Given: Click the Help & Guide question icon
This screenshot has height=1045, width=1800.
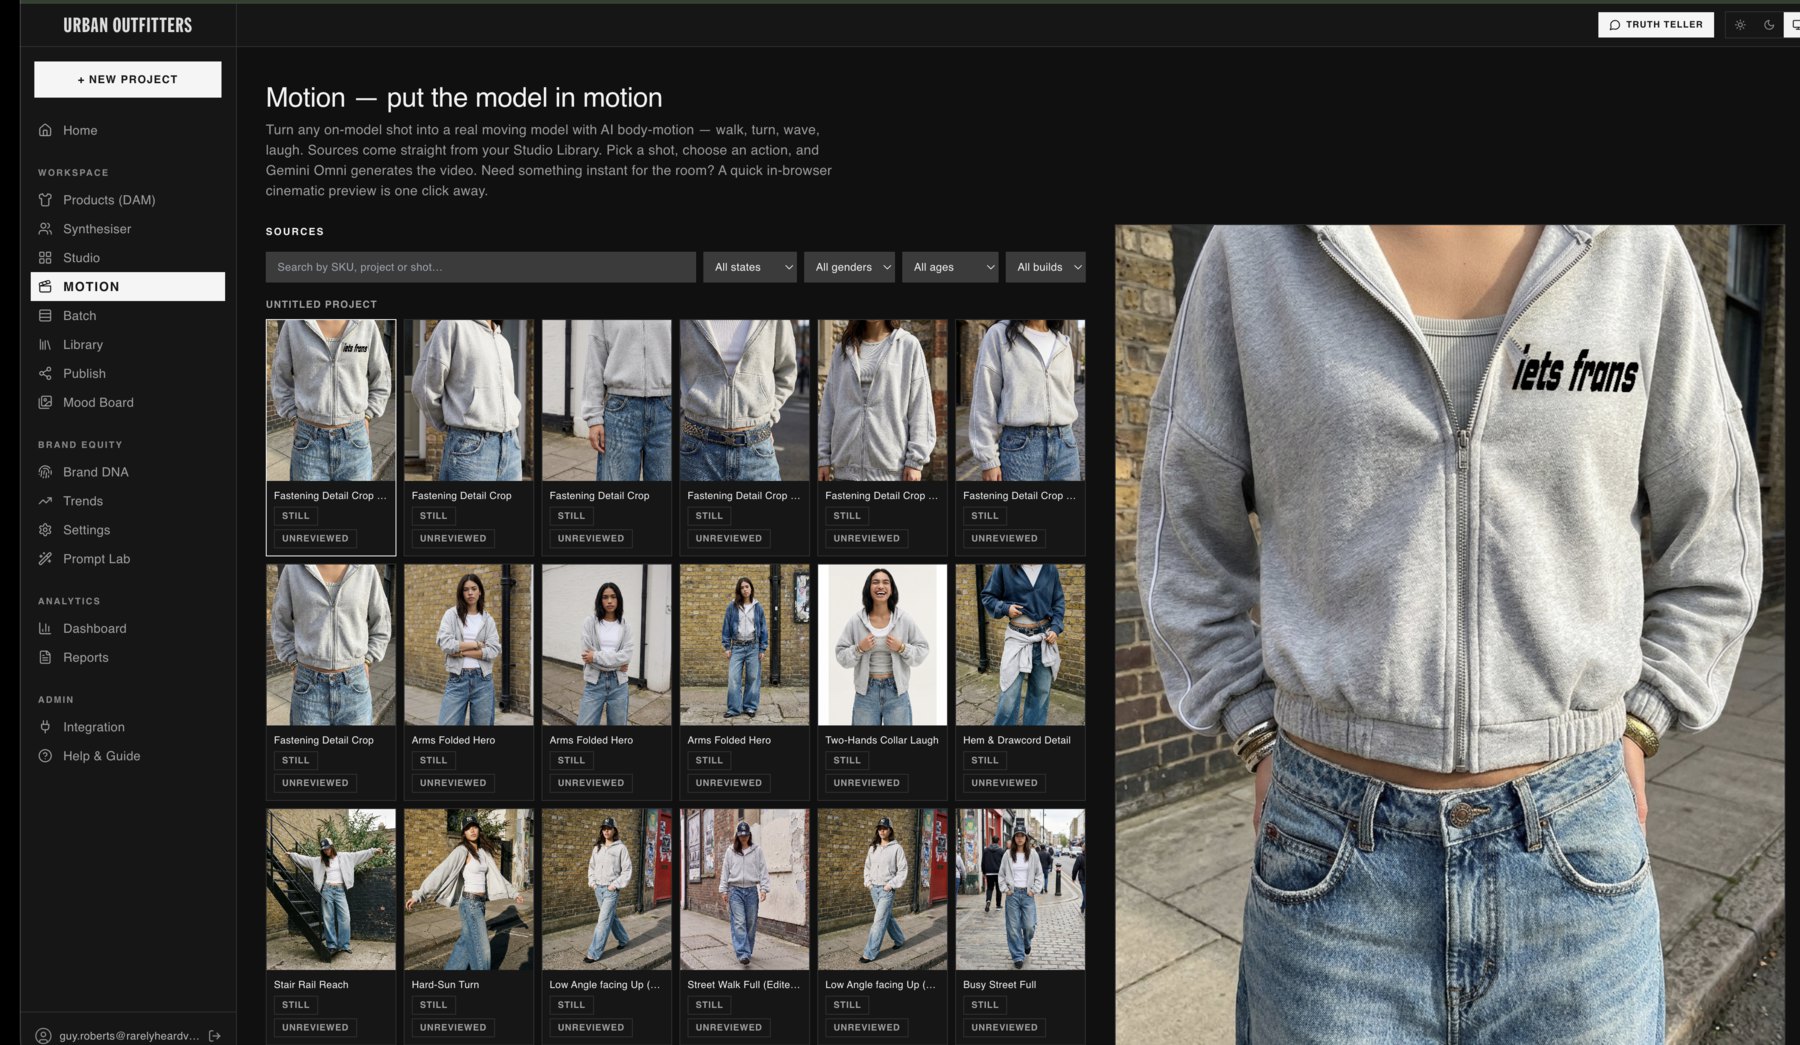Looking at the screenshot, I should 45,756.
